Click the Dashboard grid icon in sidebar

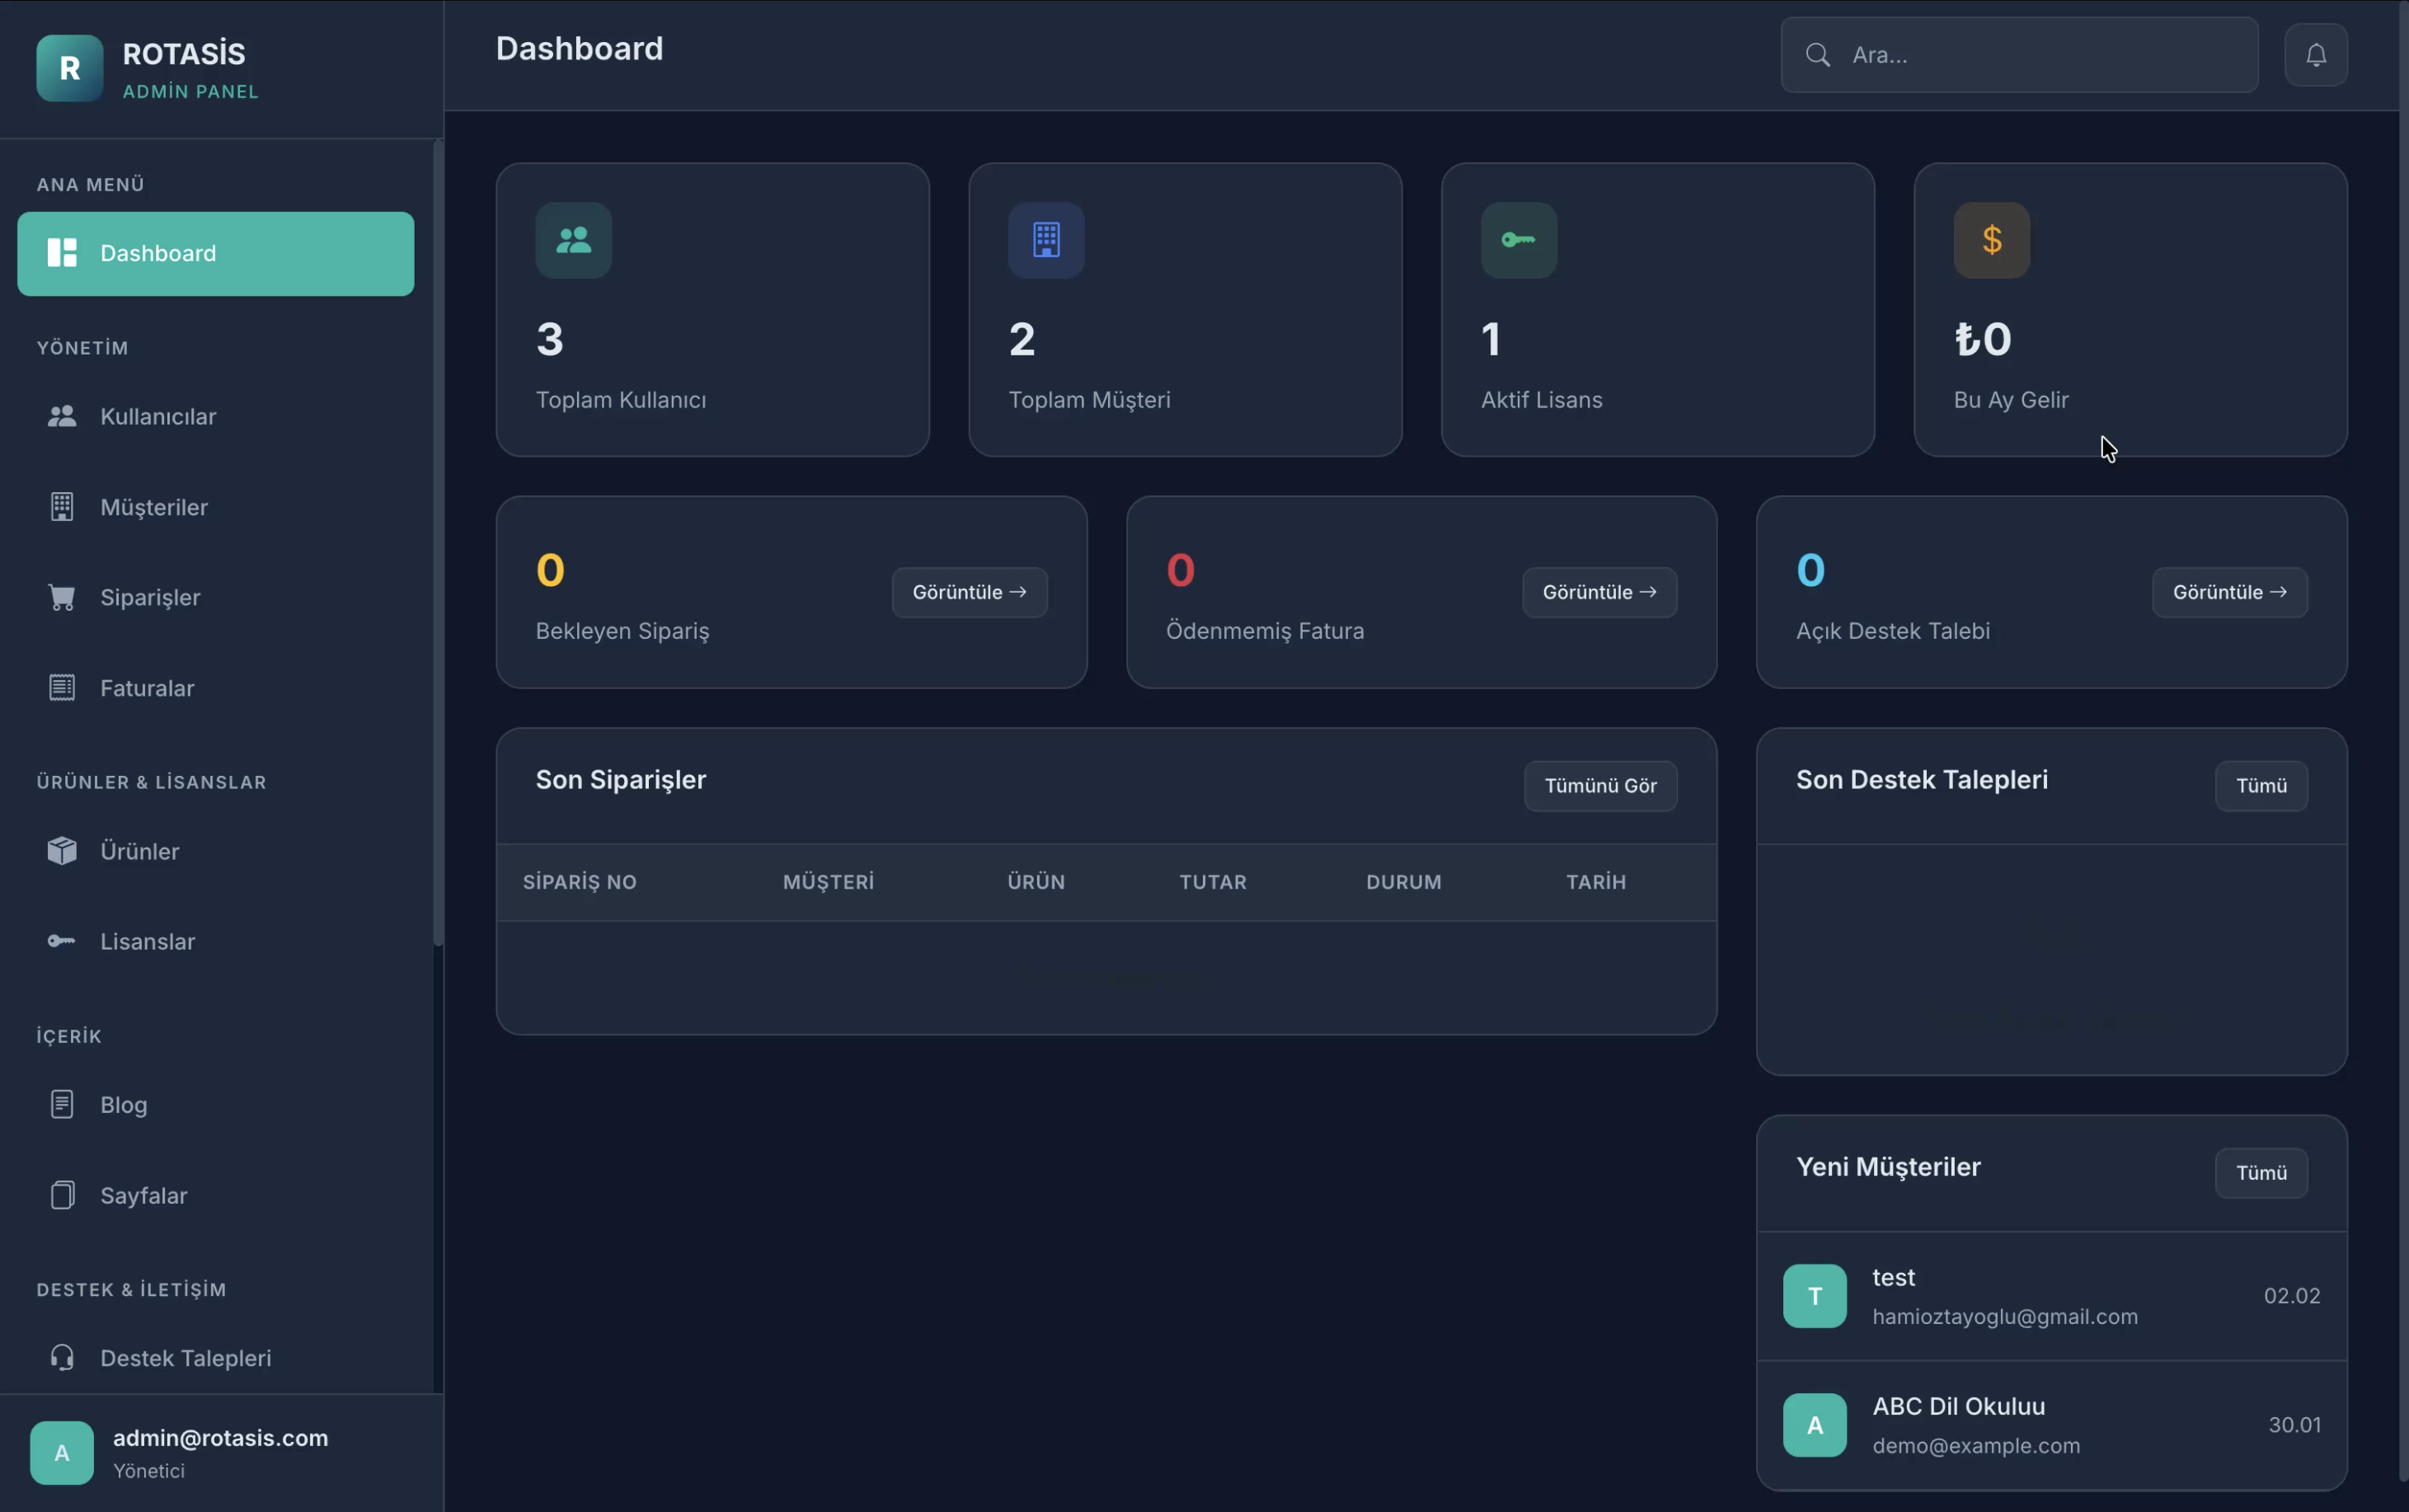(62, 253)
